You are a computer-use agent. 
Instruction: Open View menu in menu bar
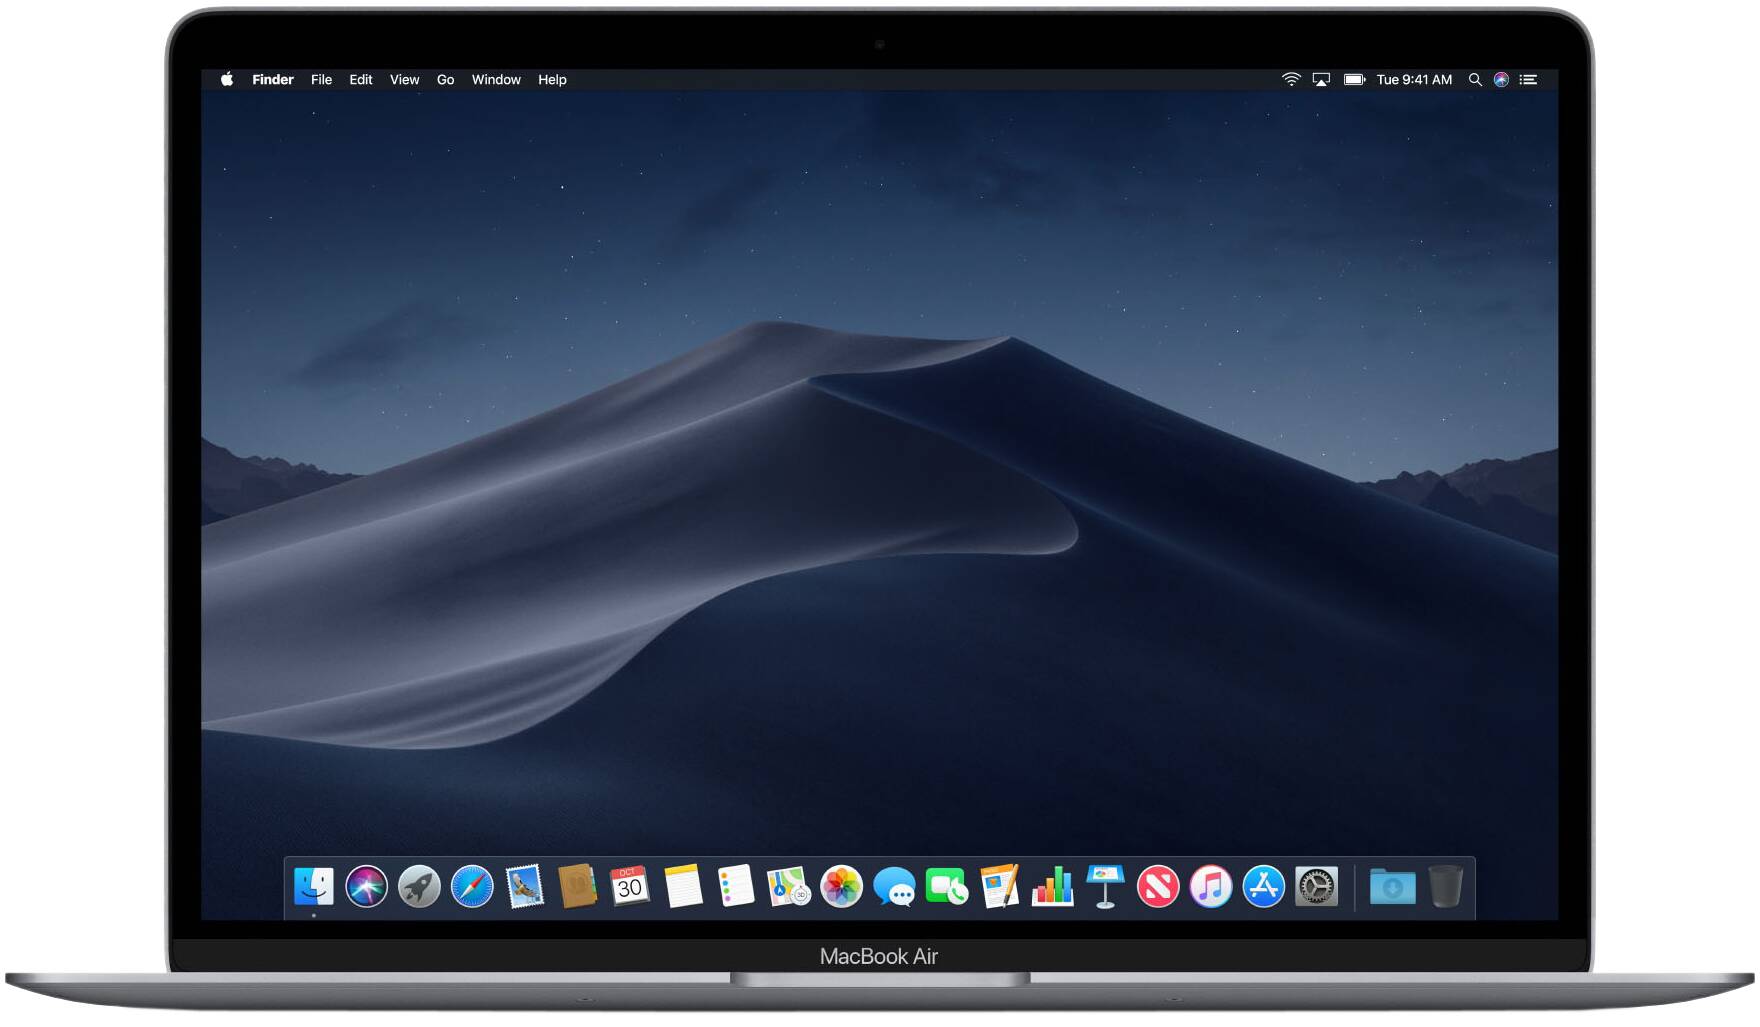[404, 80]
